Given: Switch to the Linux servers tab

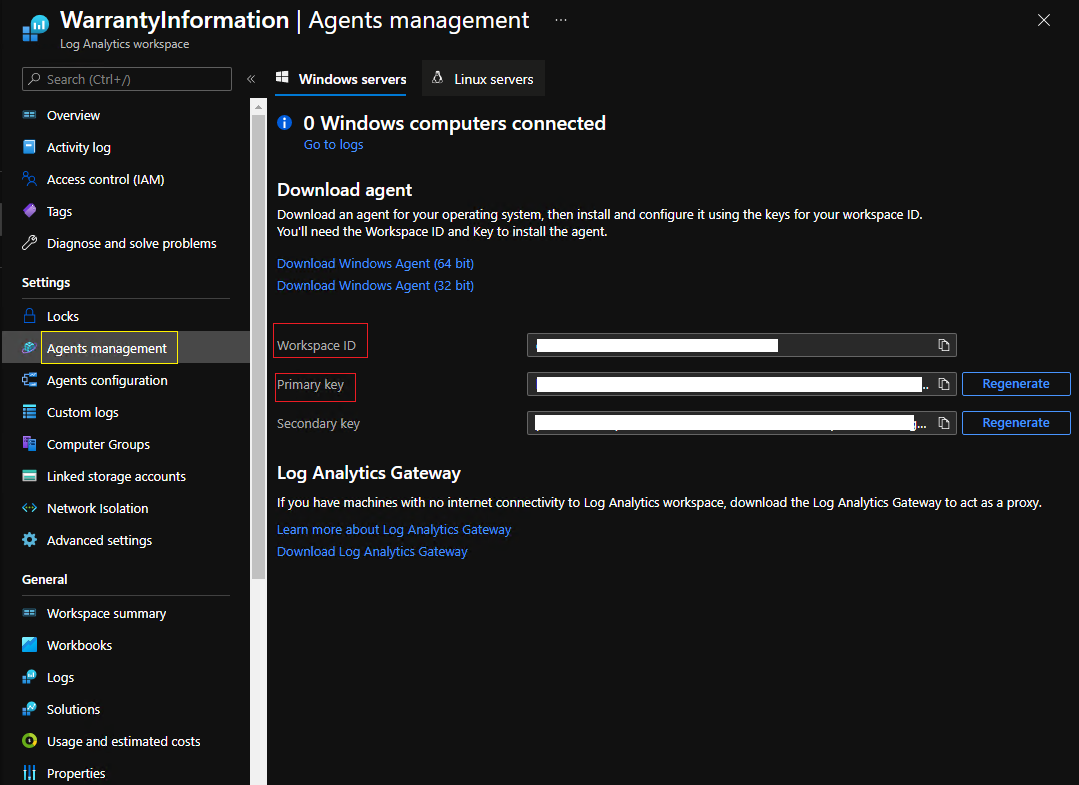Looking at the screenshot, I should [484, 79].
